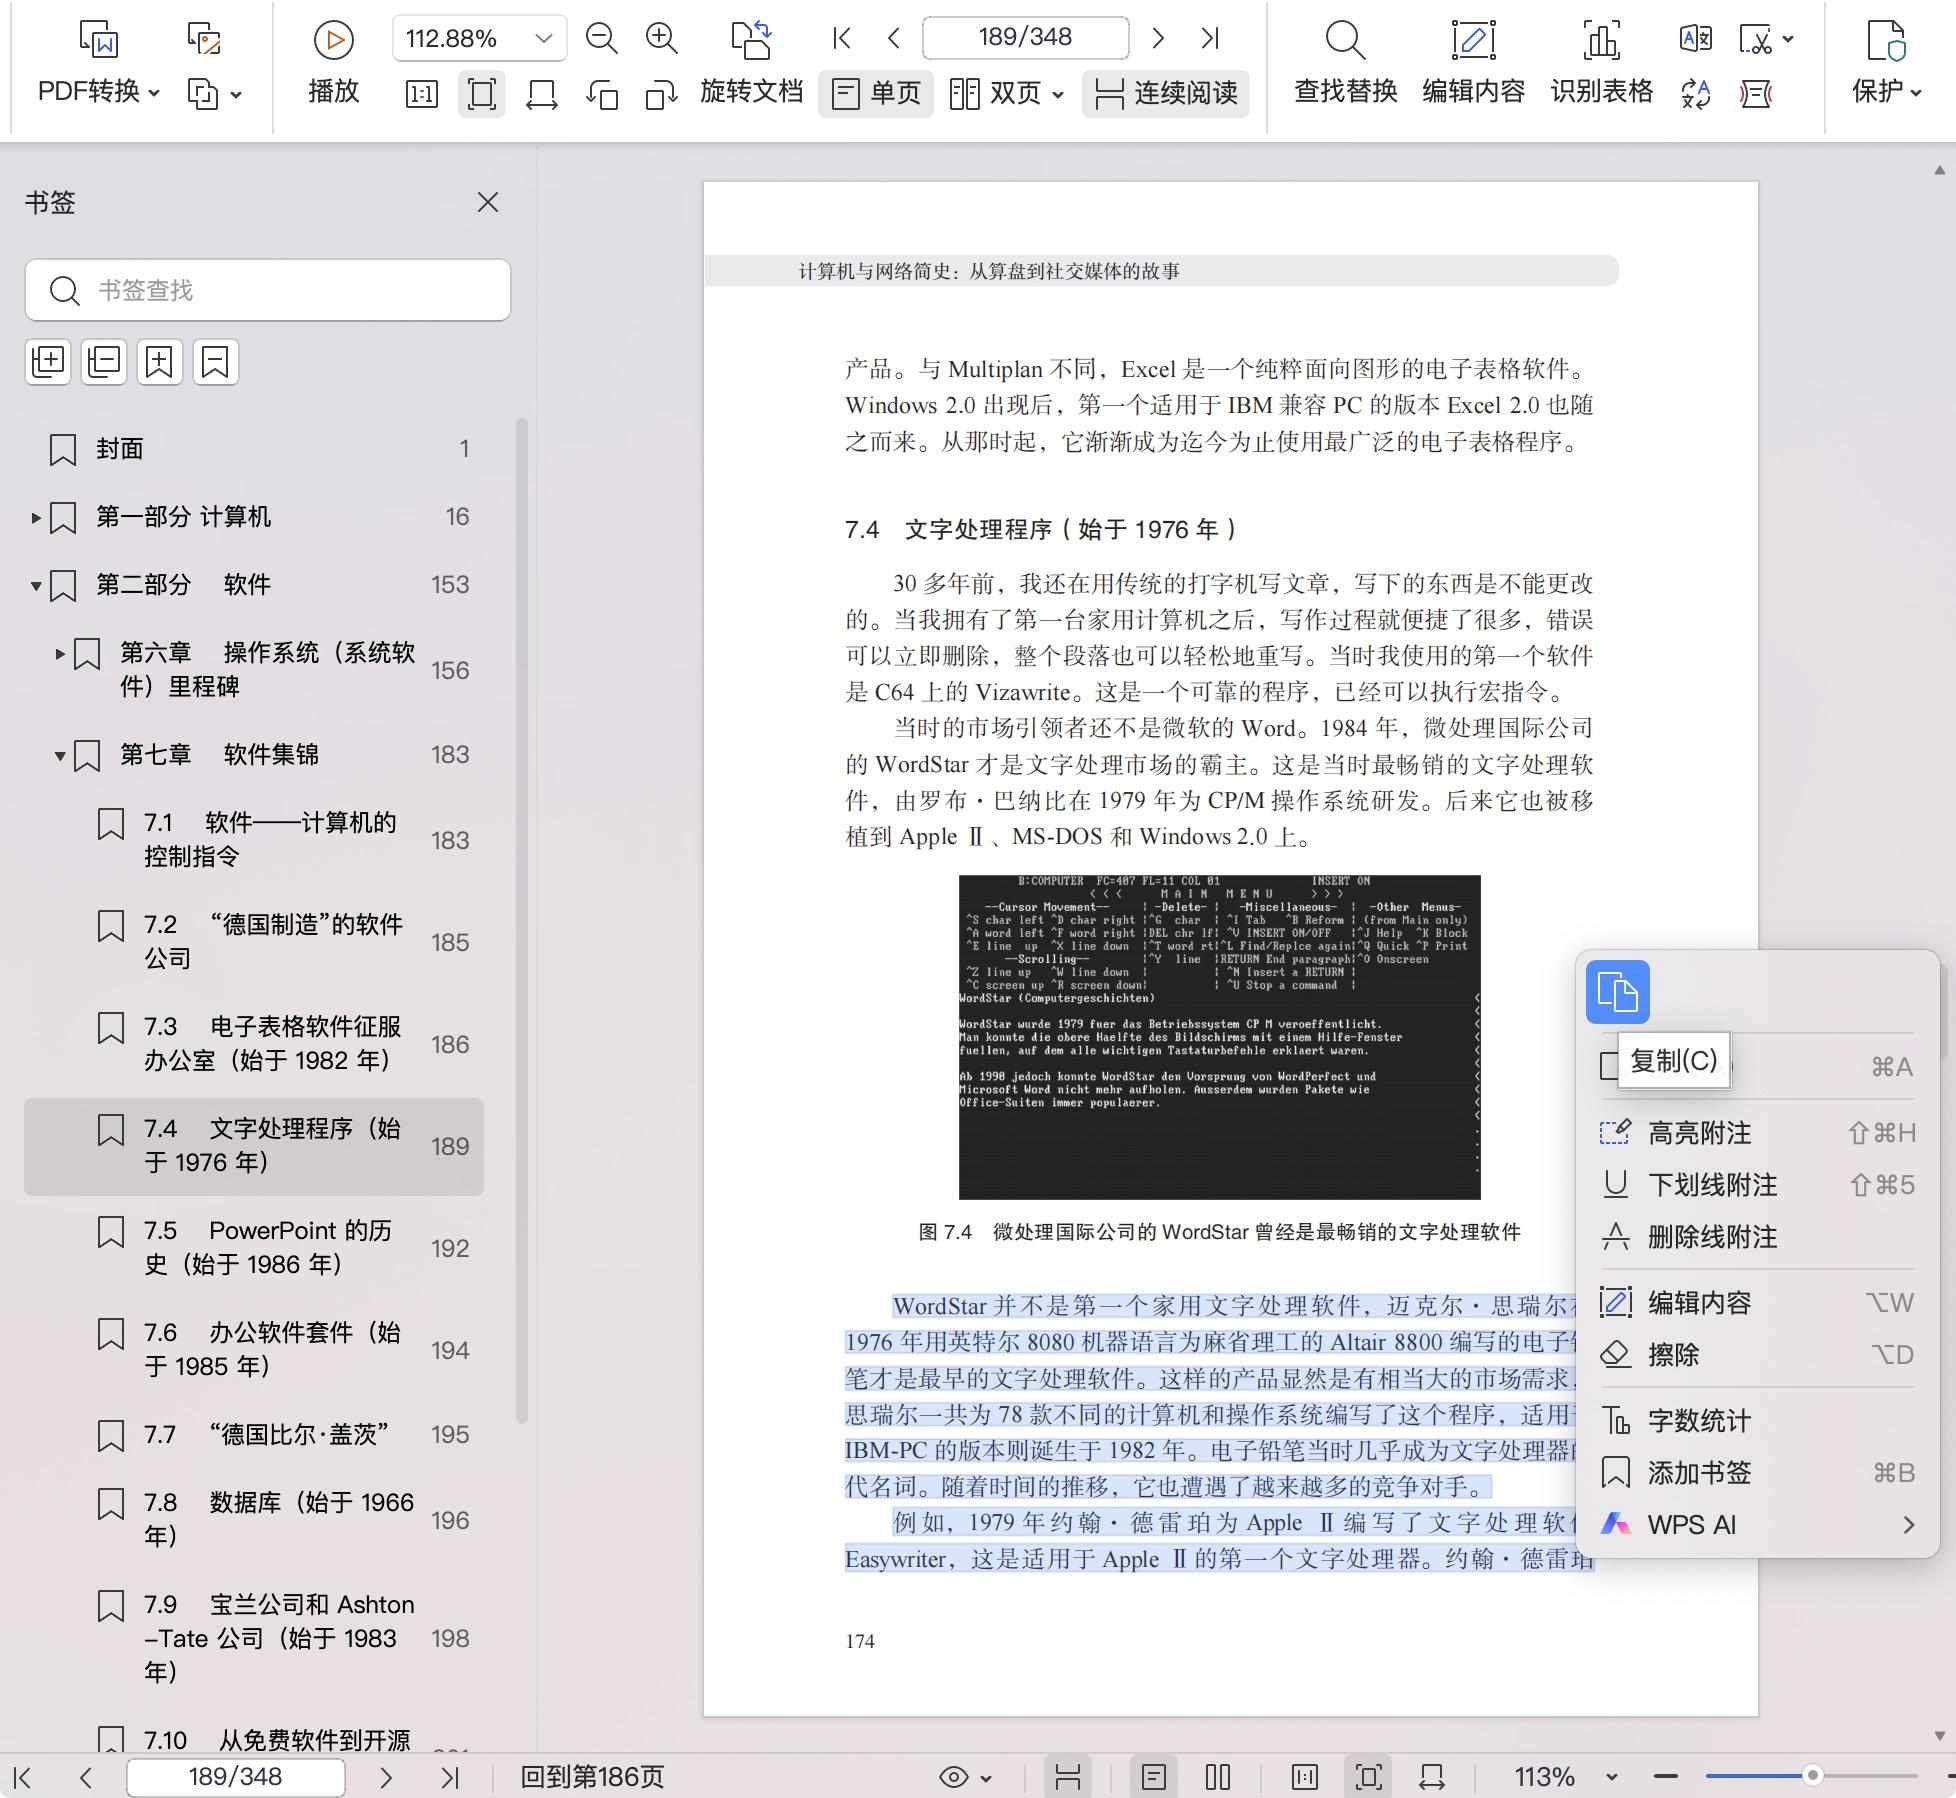Switch to 双页 double page mode

click(x=995, y=94)
